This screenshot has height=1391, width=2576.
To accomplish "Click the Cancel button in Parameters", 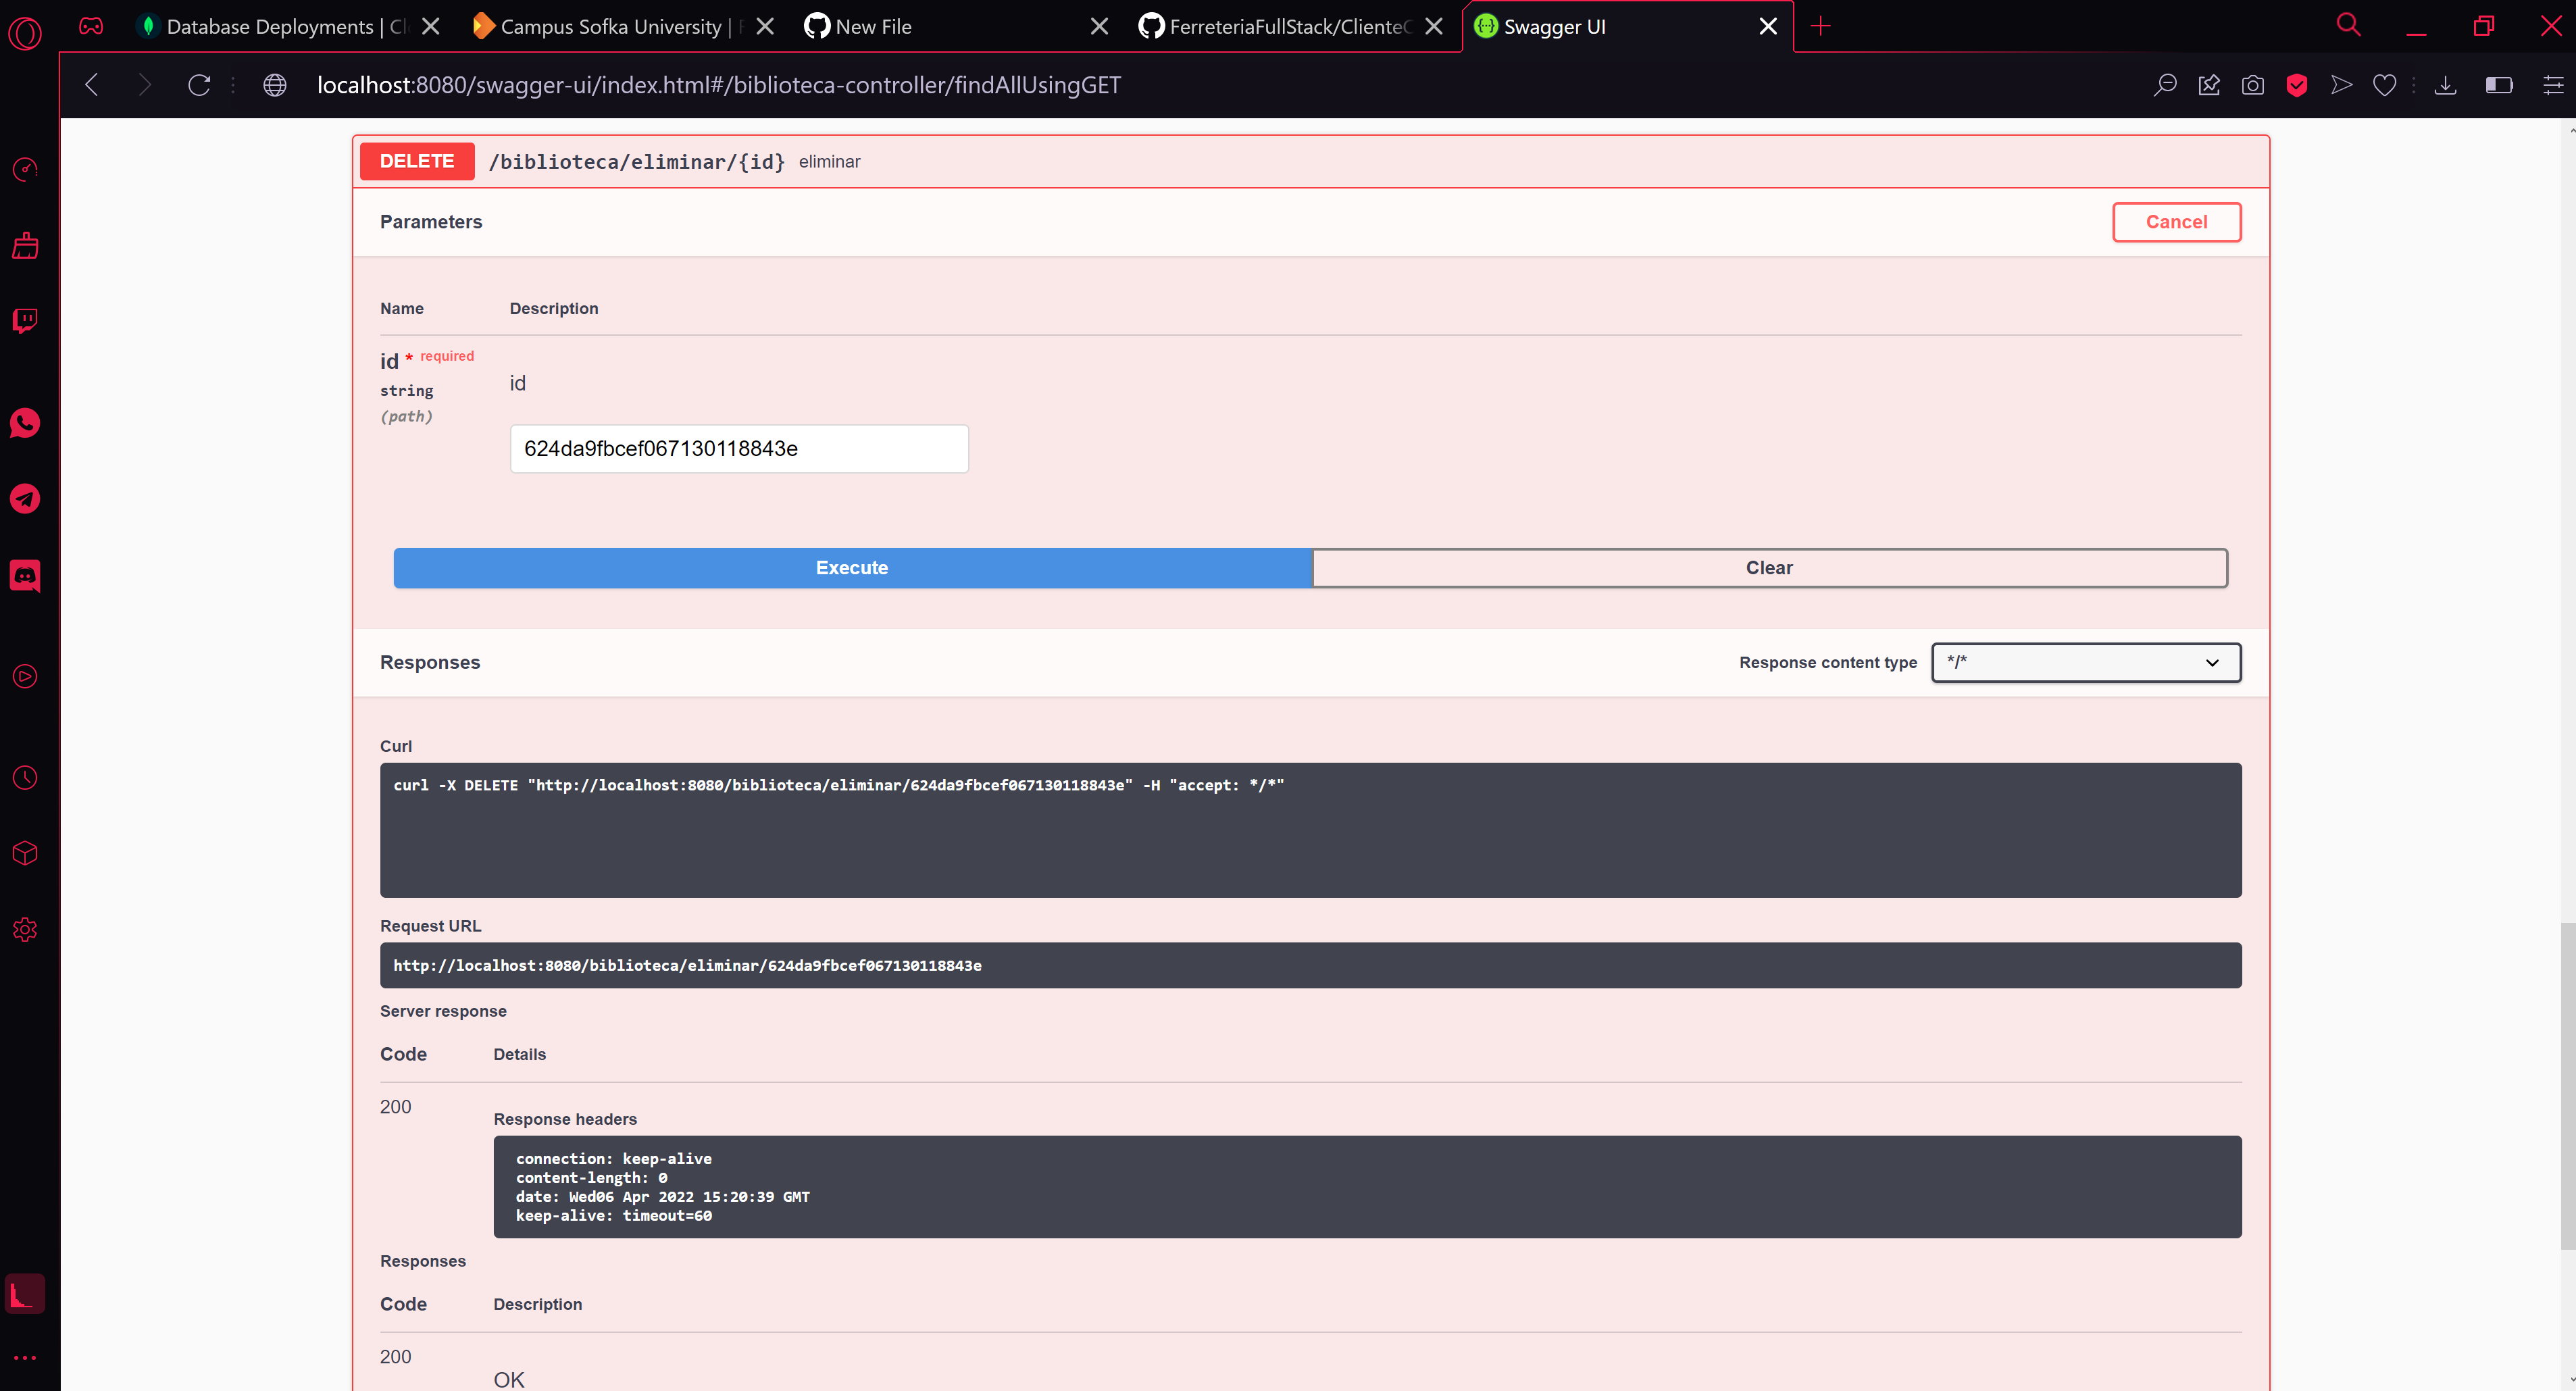I will click(2176, 222).
